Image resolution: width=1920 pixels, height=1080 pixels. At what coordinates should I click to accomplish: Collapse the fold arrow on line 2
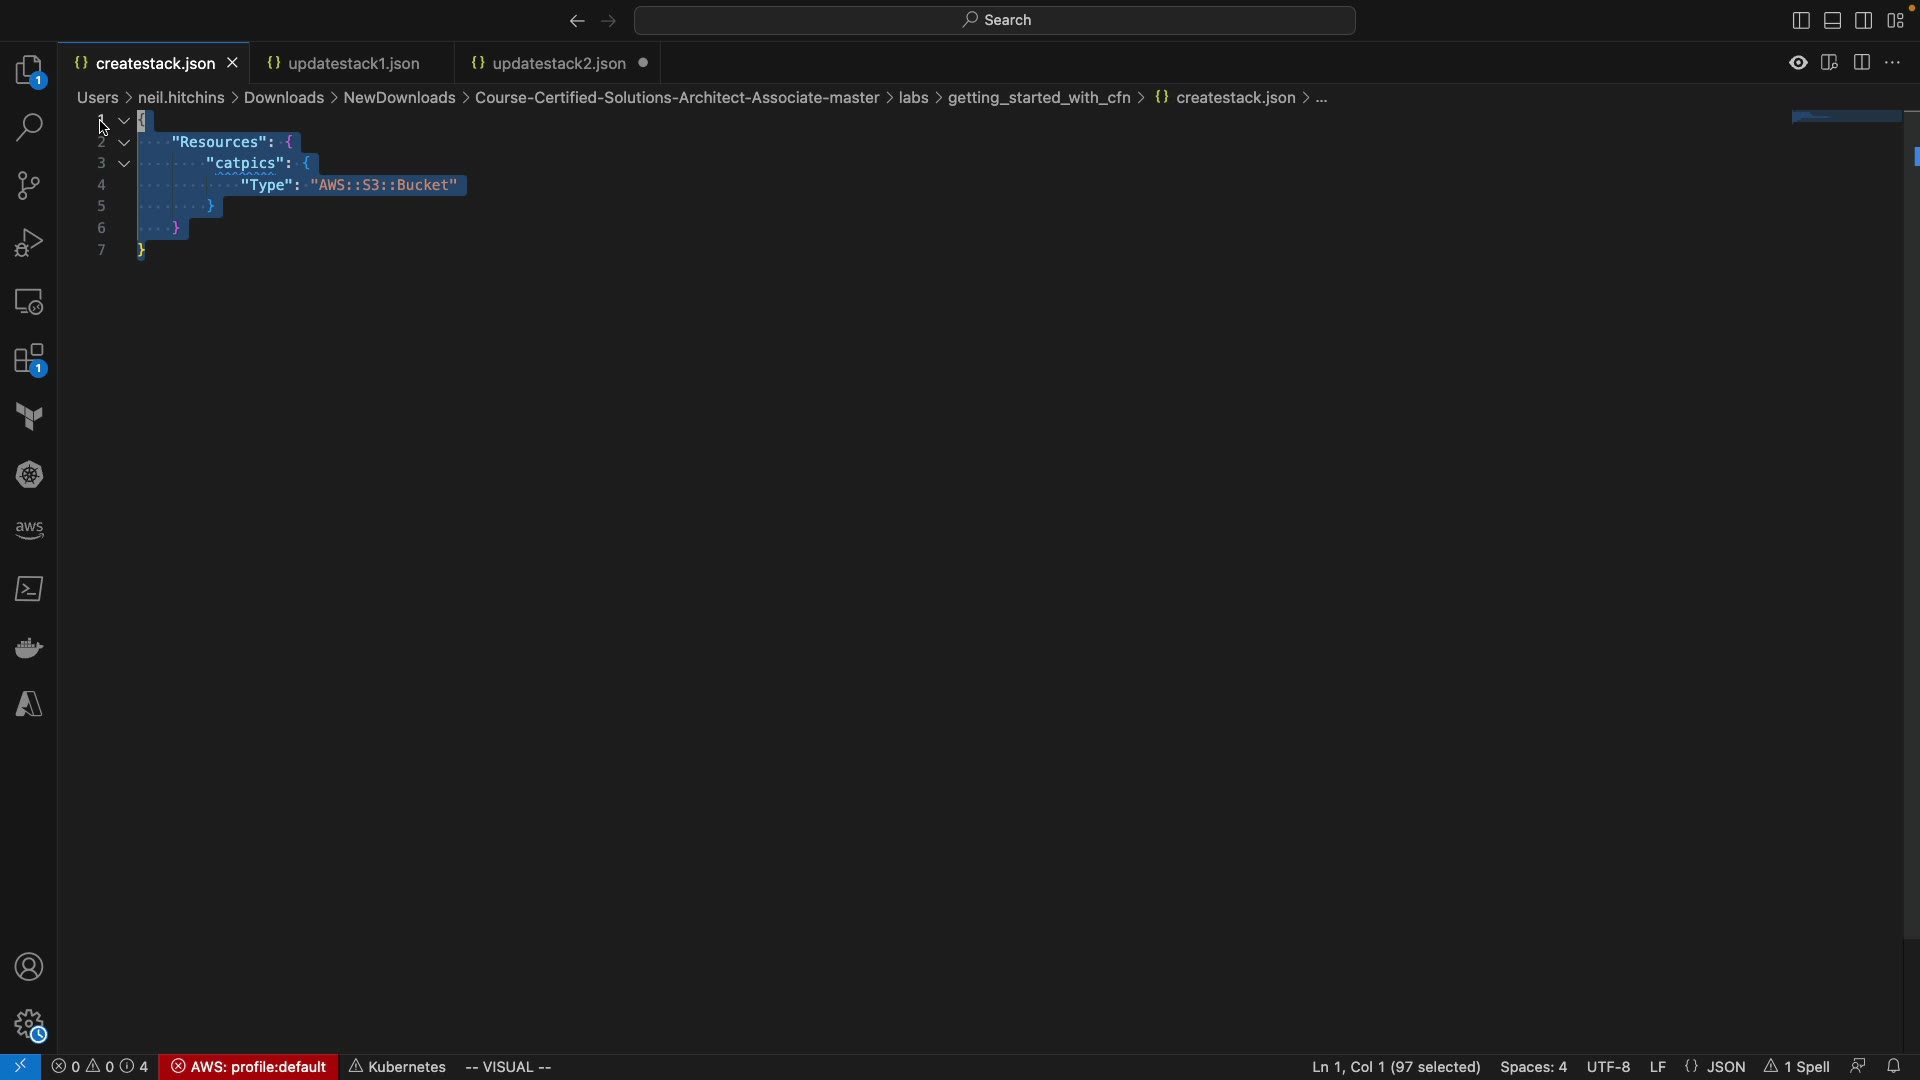(125, 143)
